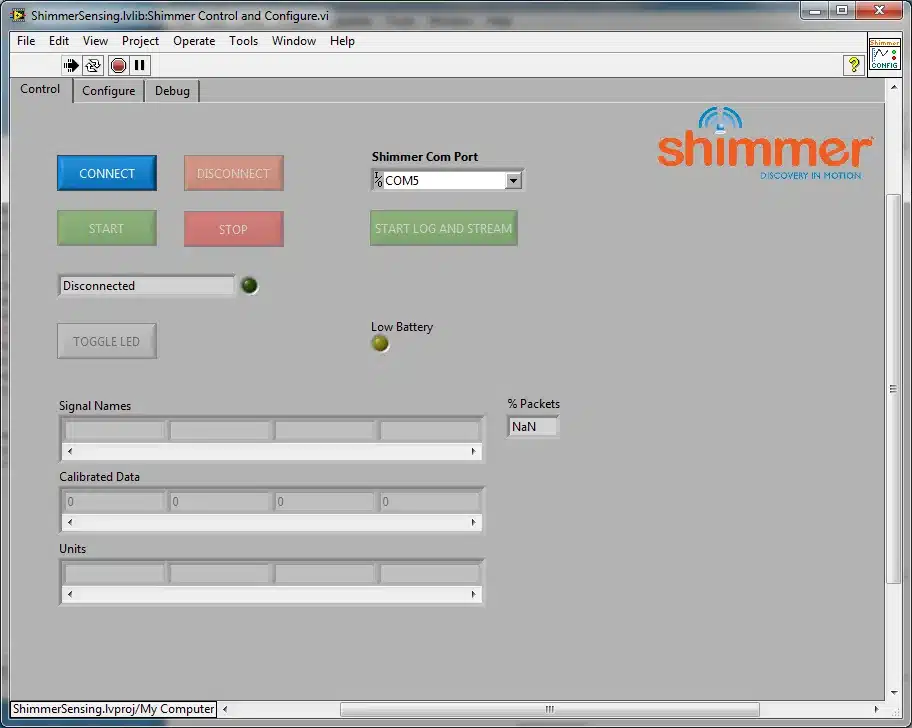Click the horizontal scrollbar thumb at bottom
This screenshot has width=912, height=728.
point(550,709)
